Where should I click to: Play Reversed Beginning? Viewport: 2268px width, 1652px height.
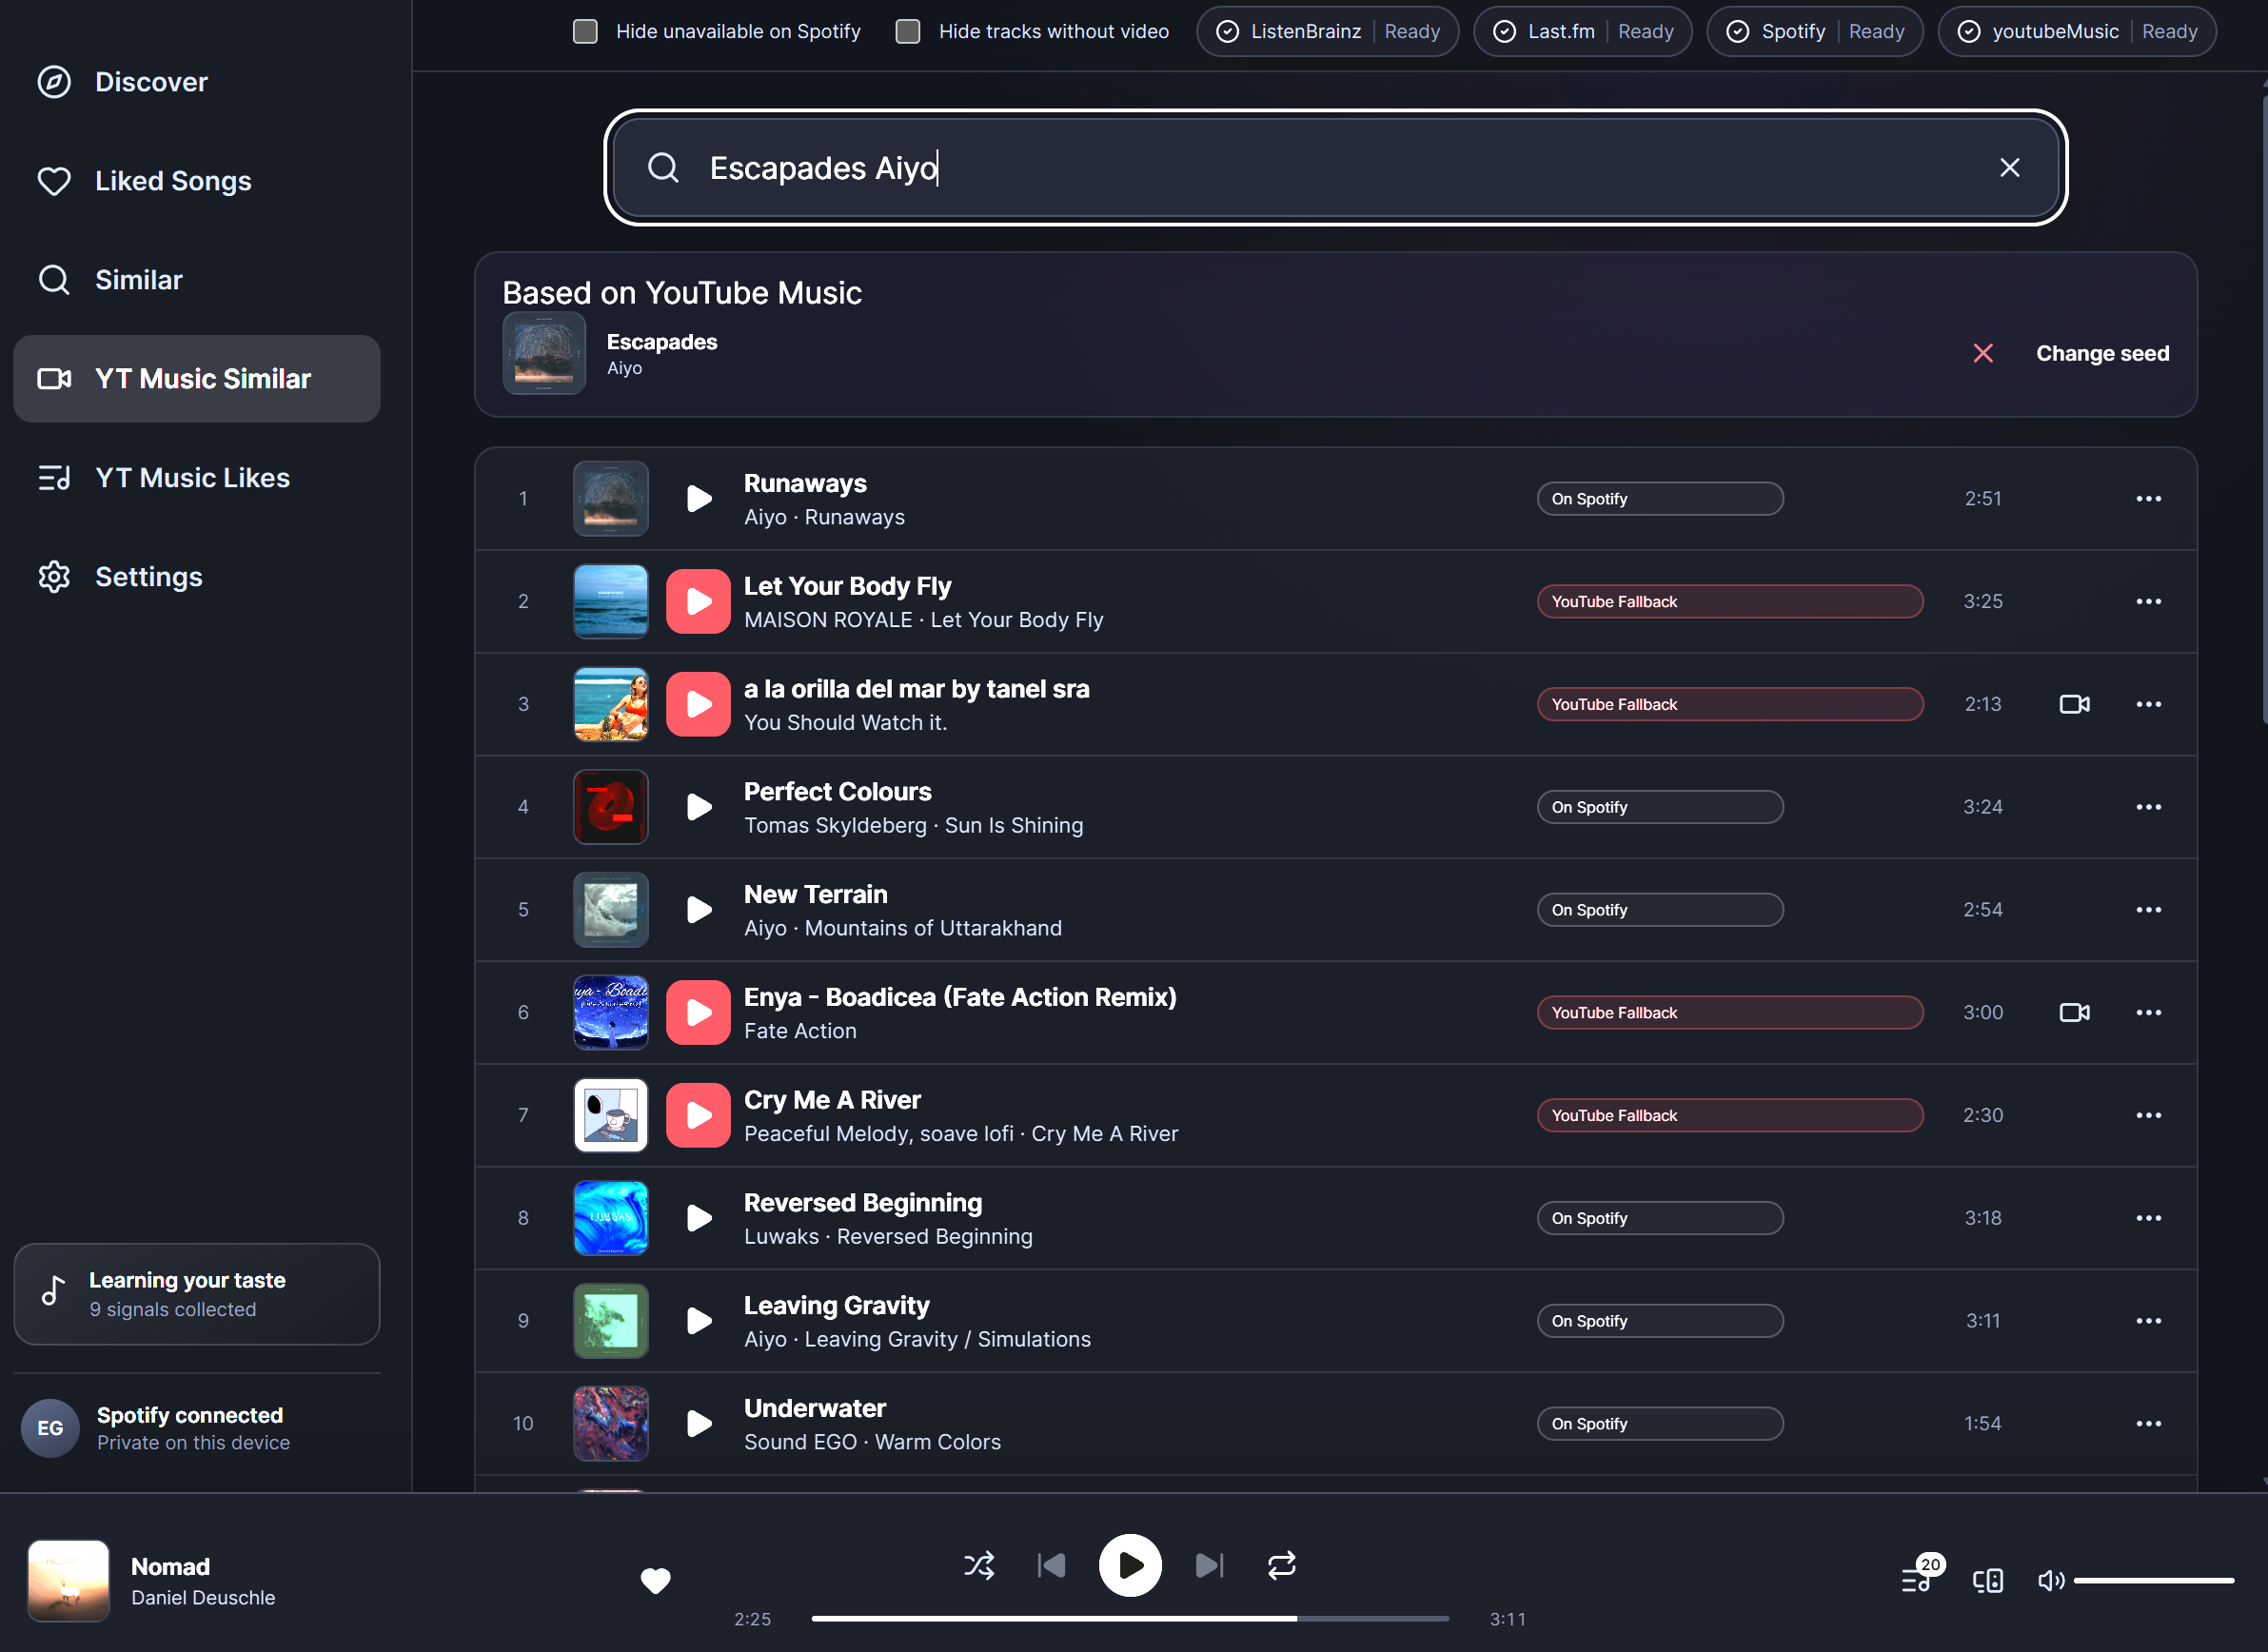coord(699,1218)
